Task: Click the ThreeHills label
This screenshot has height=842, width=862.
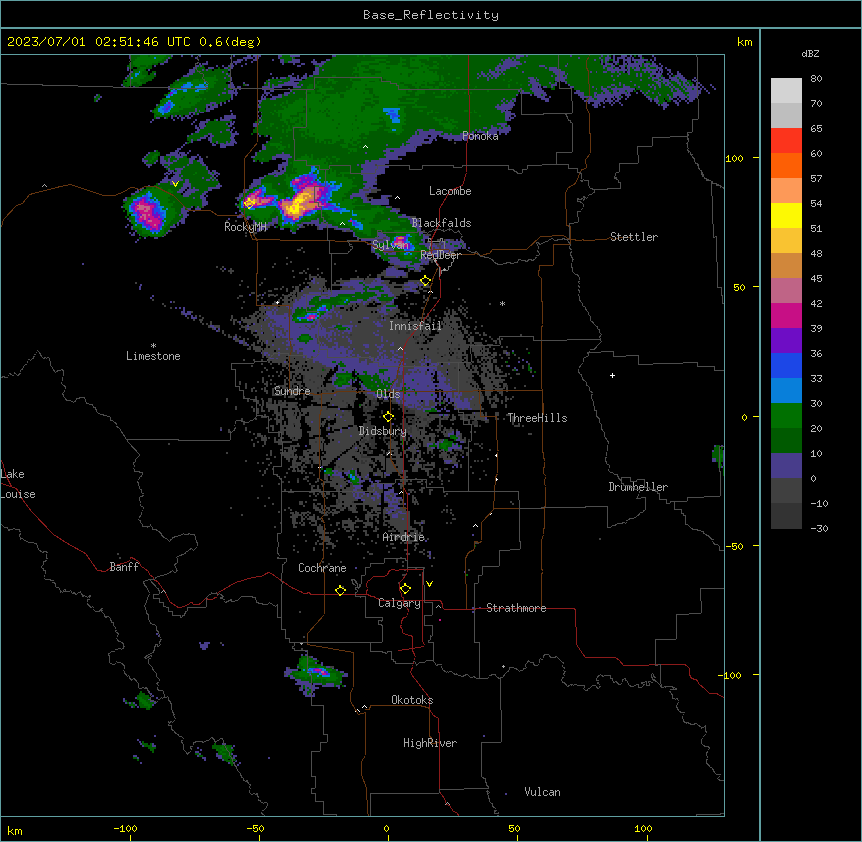Action: coord(537,418)
